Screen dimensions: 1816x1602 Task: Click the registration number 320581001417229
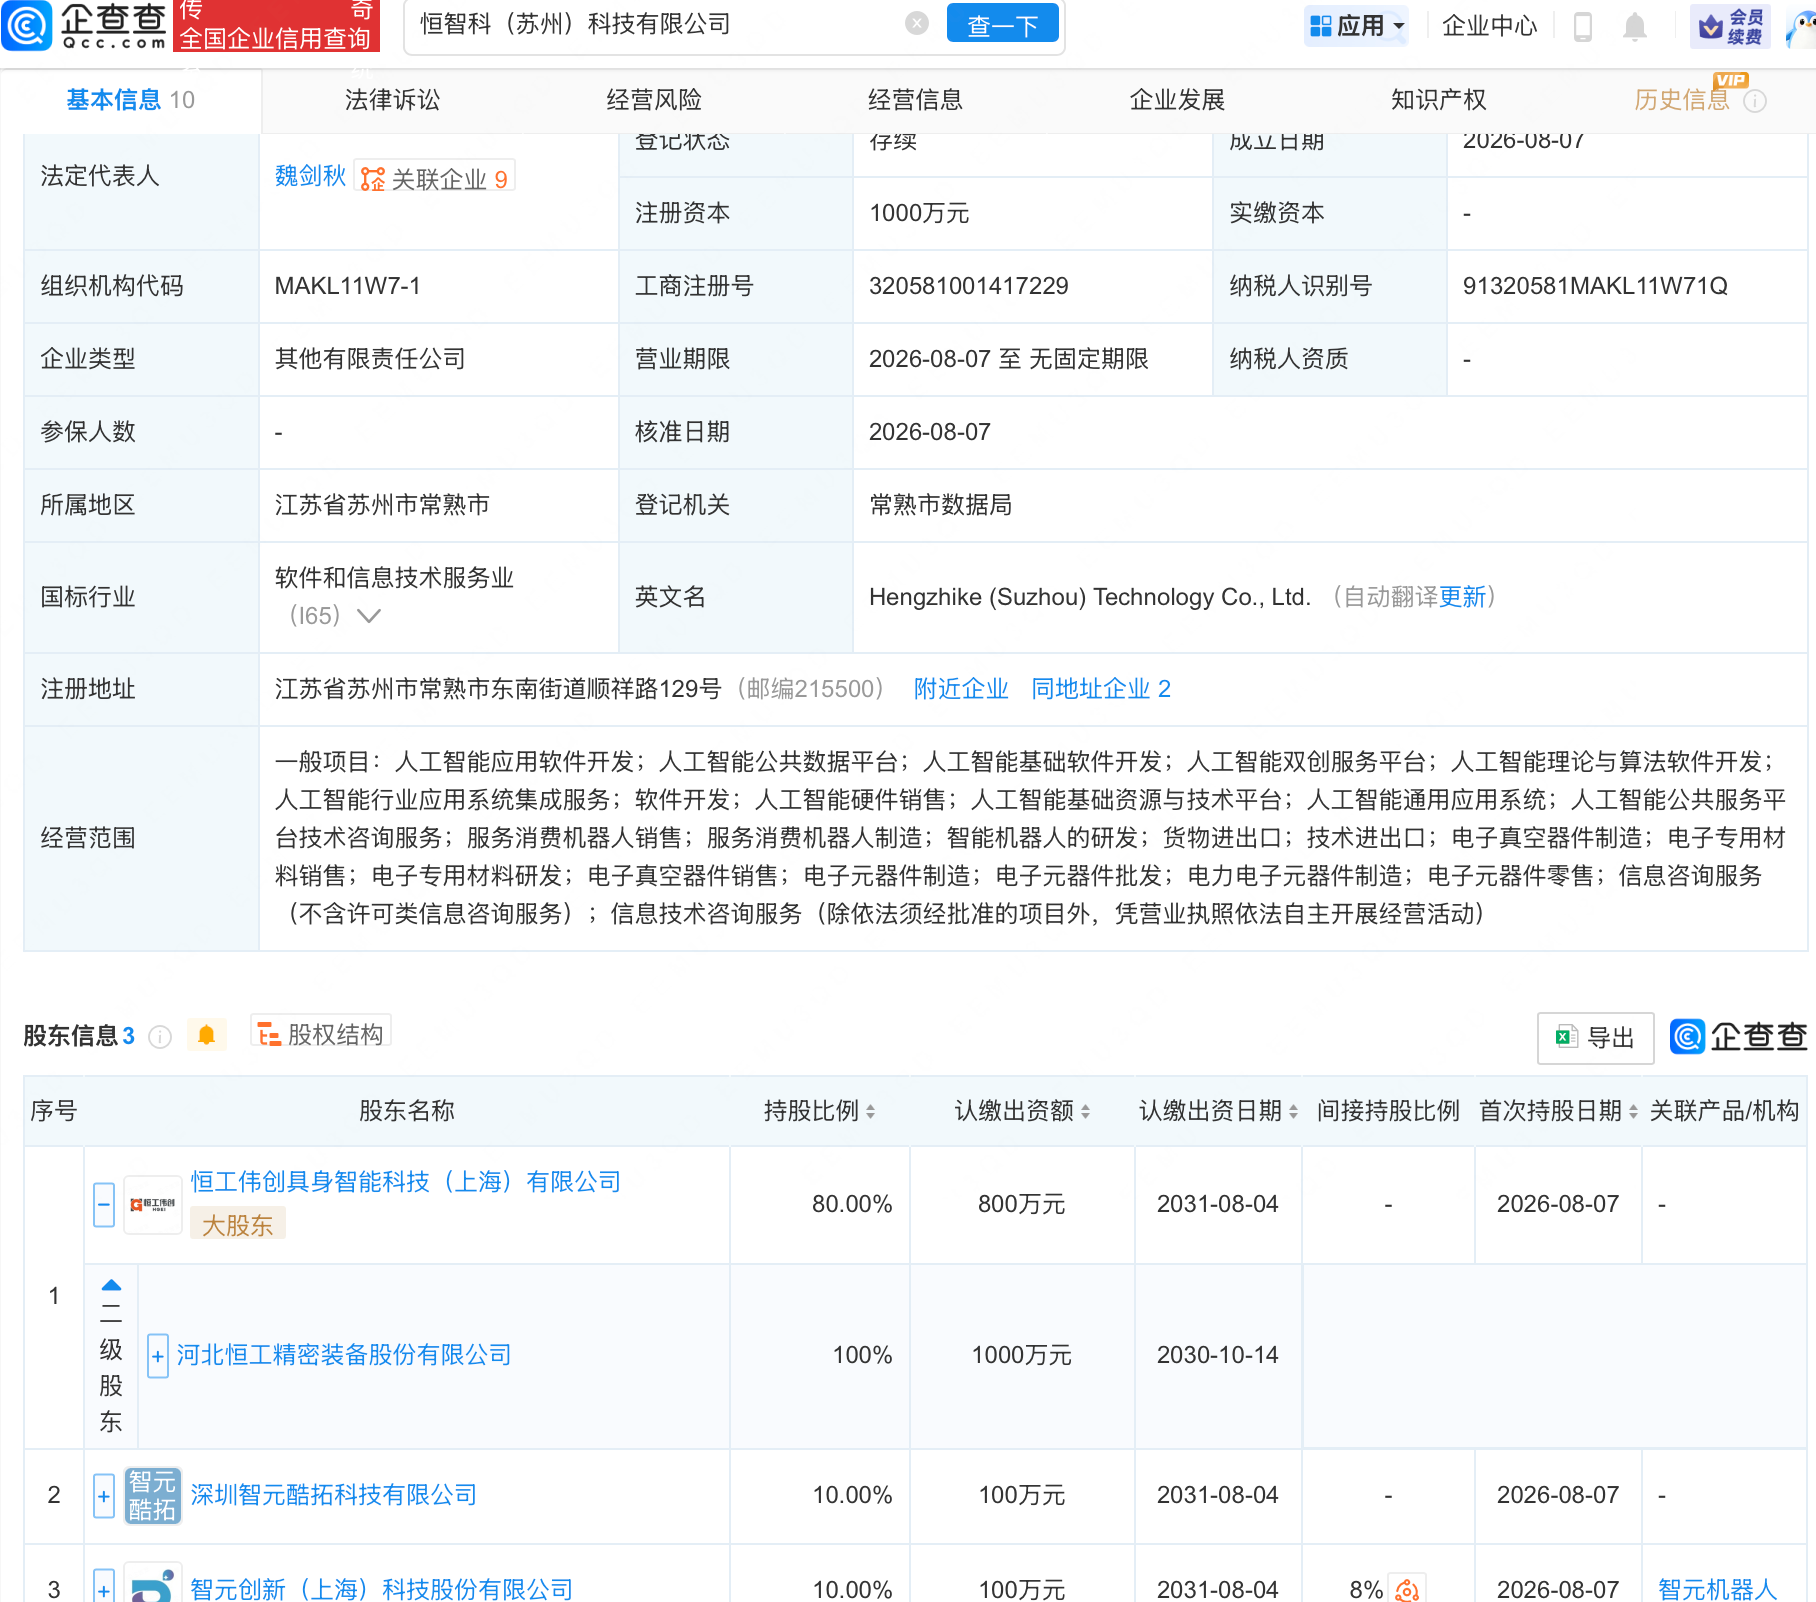969,286
